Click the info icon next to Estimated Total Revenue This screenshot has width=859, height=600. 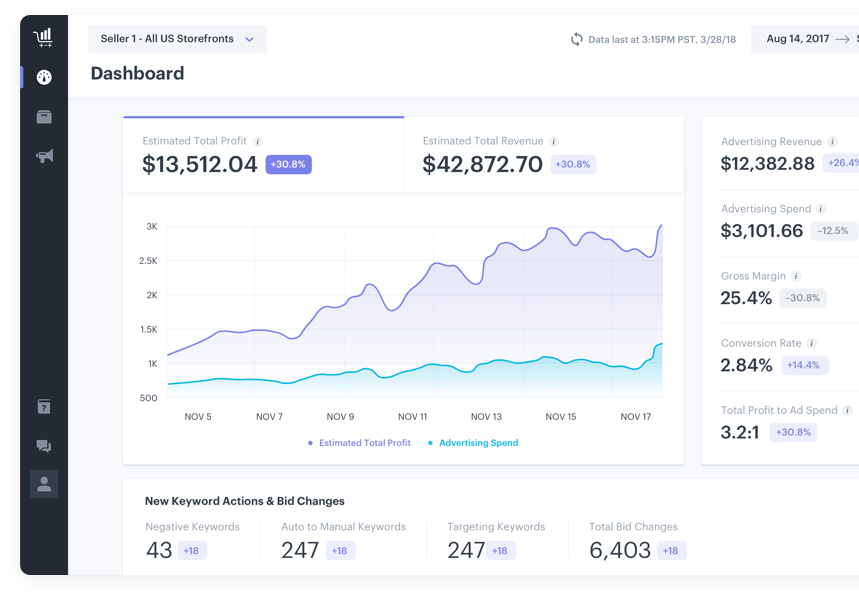tap(555, 141)
